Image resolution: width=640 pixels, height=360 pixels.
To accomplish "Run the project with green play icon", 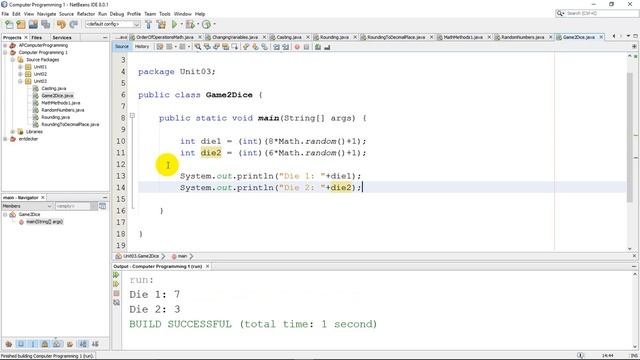I will 174,24.
